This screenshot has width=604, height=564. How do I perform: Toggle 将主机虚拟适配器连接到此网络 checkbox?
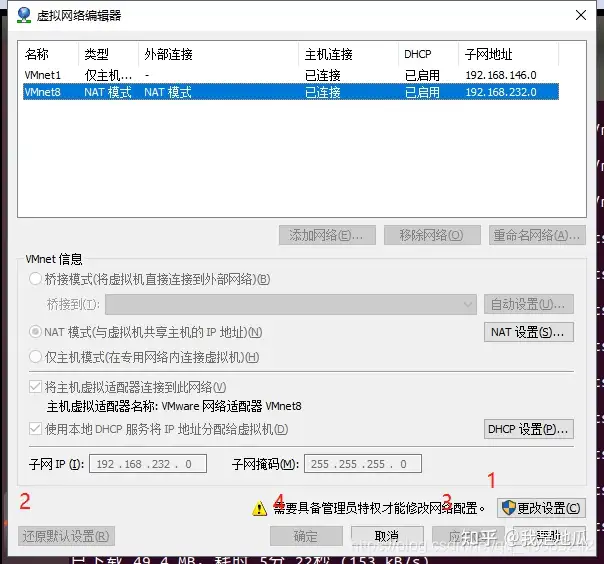click(35, 387)
